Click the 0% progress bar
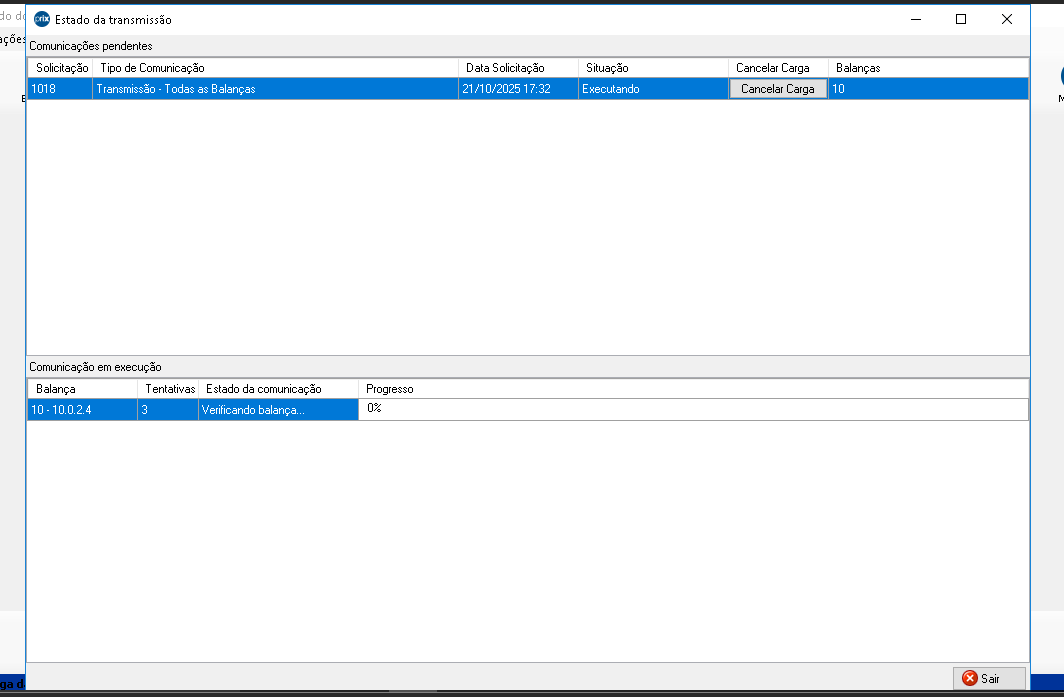The width and height of the screenshot is (1064, 697). click(x=692, y=410)
